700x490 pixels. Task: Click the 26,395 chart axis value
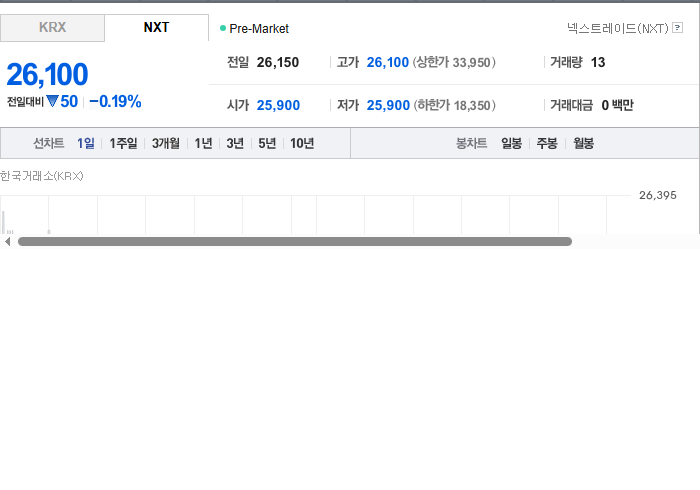[x=658, y=195]
